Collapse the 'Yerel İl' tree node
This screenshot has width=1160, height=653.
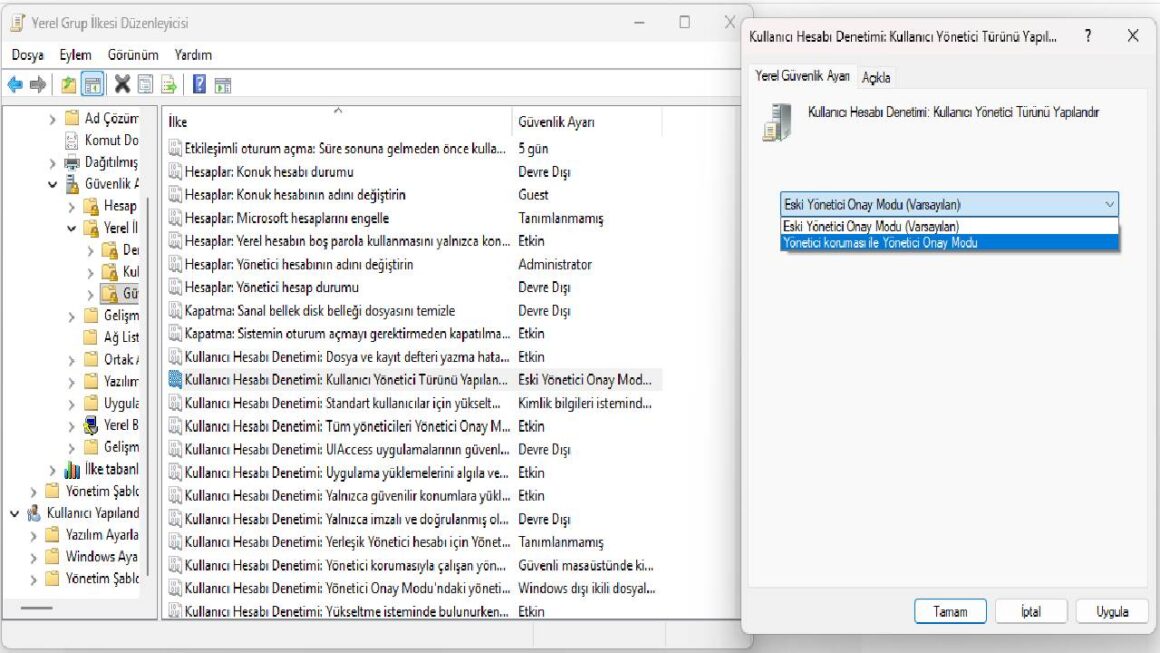pyautogui.click(x=71, y=228)
